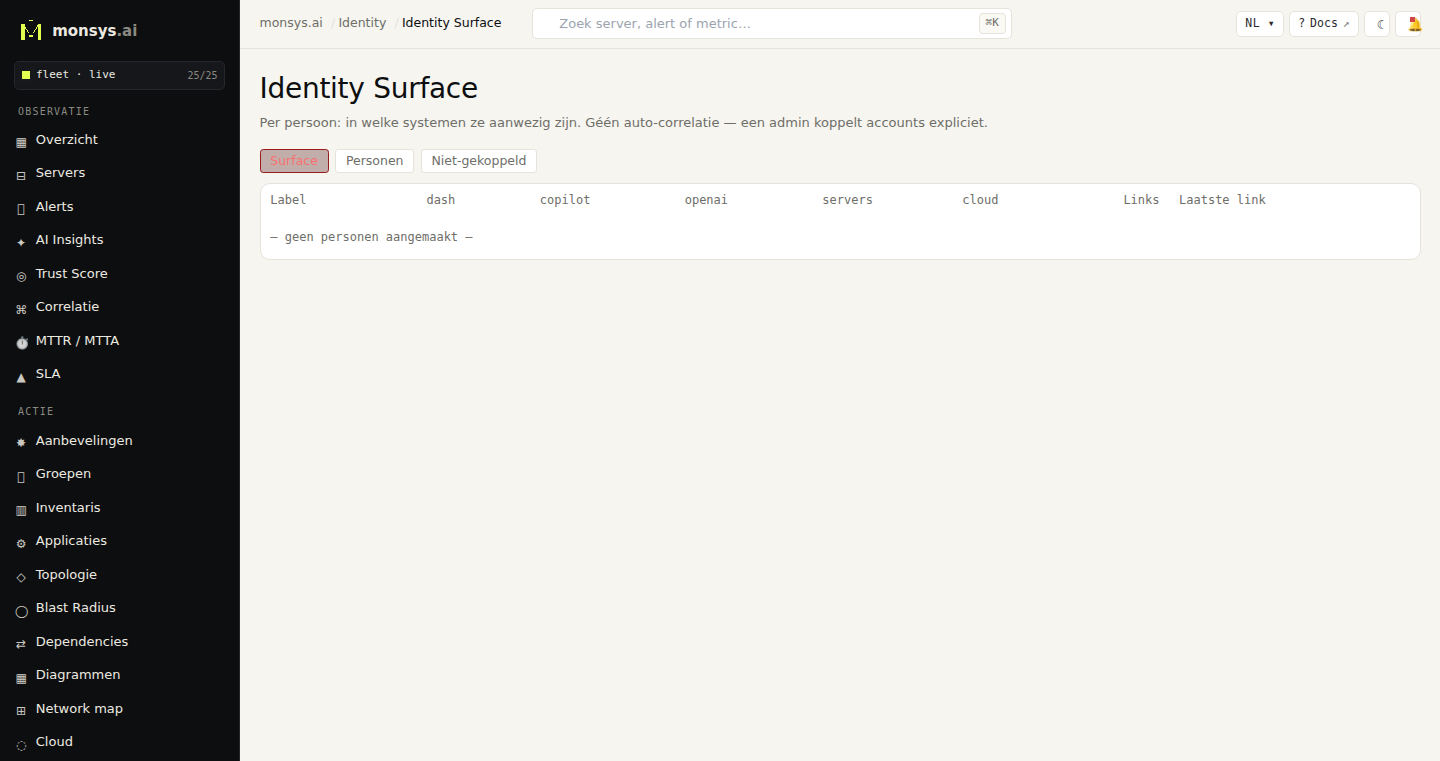This screenshot has width=1440, height=761.
Task: Click the Network map grid icon
Action: pos(21,710)
